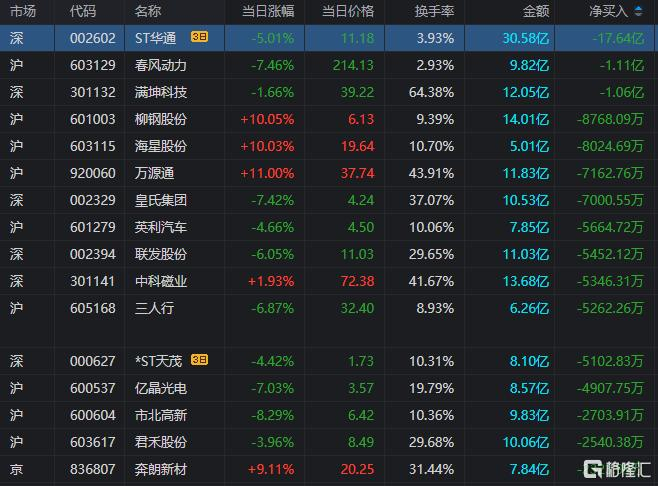Click the +10.05% daily change value

click(x=267, y=119)
